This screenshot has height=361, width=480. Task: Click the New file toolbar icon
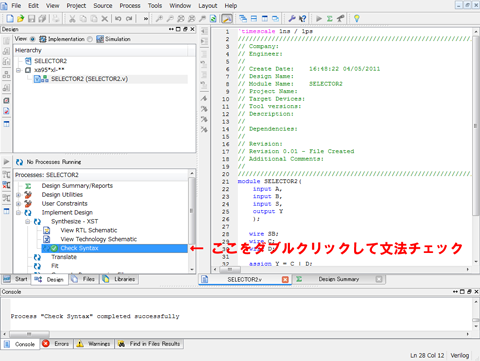(x=10, y=19)
